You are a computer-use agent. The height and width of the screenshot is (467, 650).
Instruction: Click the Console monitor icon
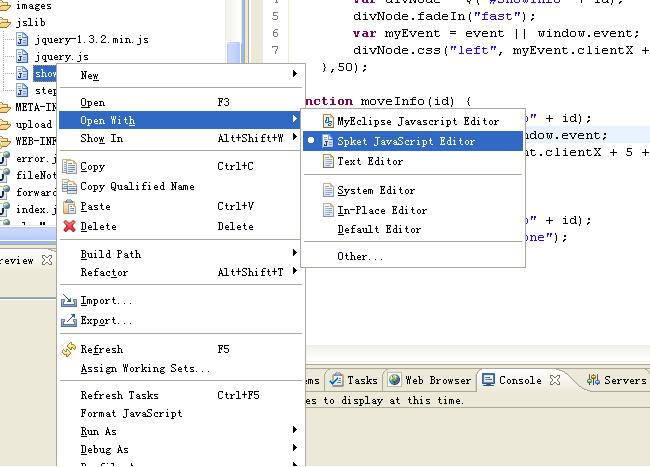pos(488,380)
